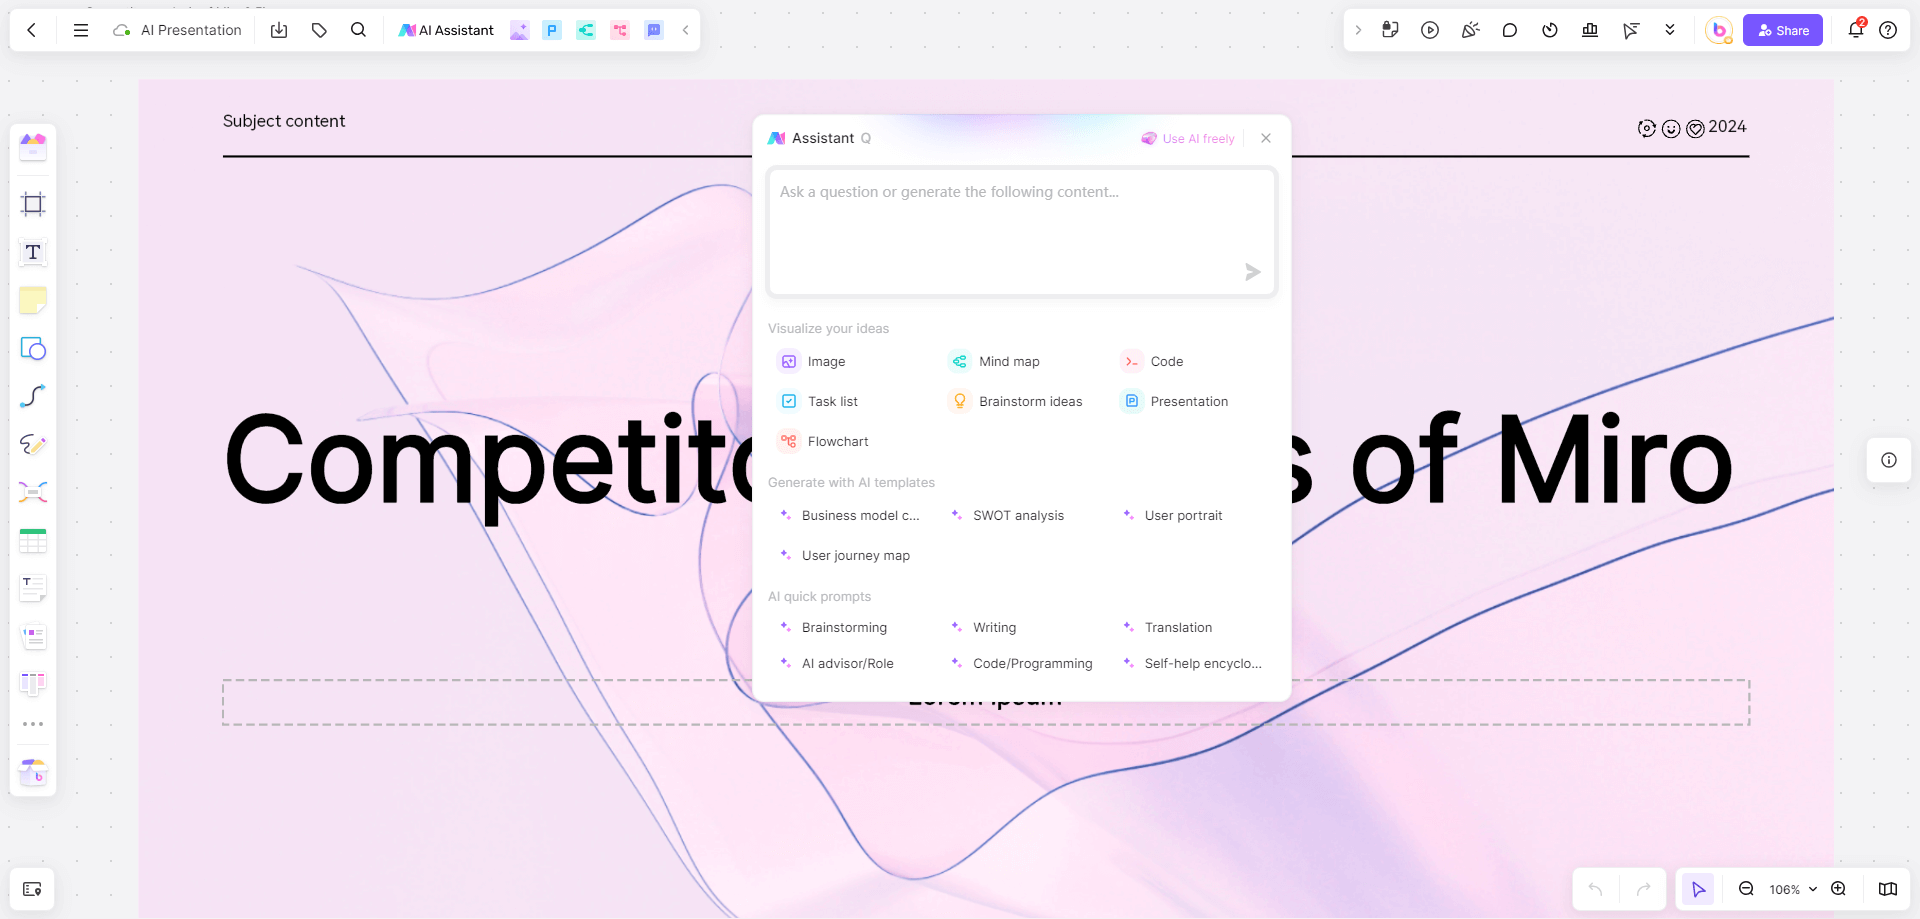Select the Mind map tool in sidebar
This screenshot has width=1920, height=919.
[33, 492]
